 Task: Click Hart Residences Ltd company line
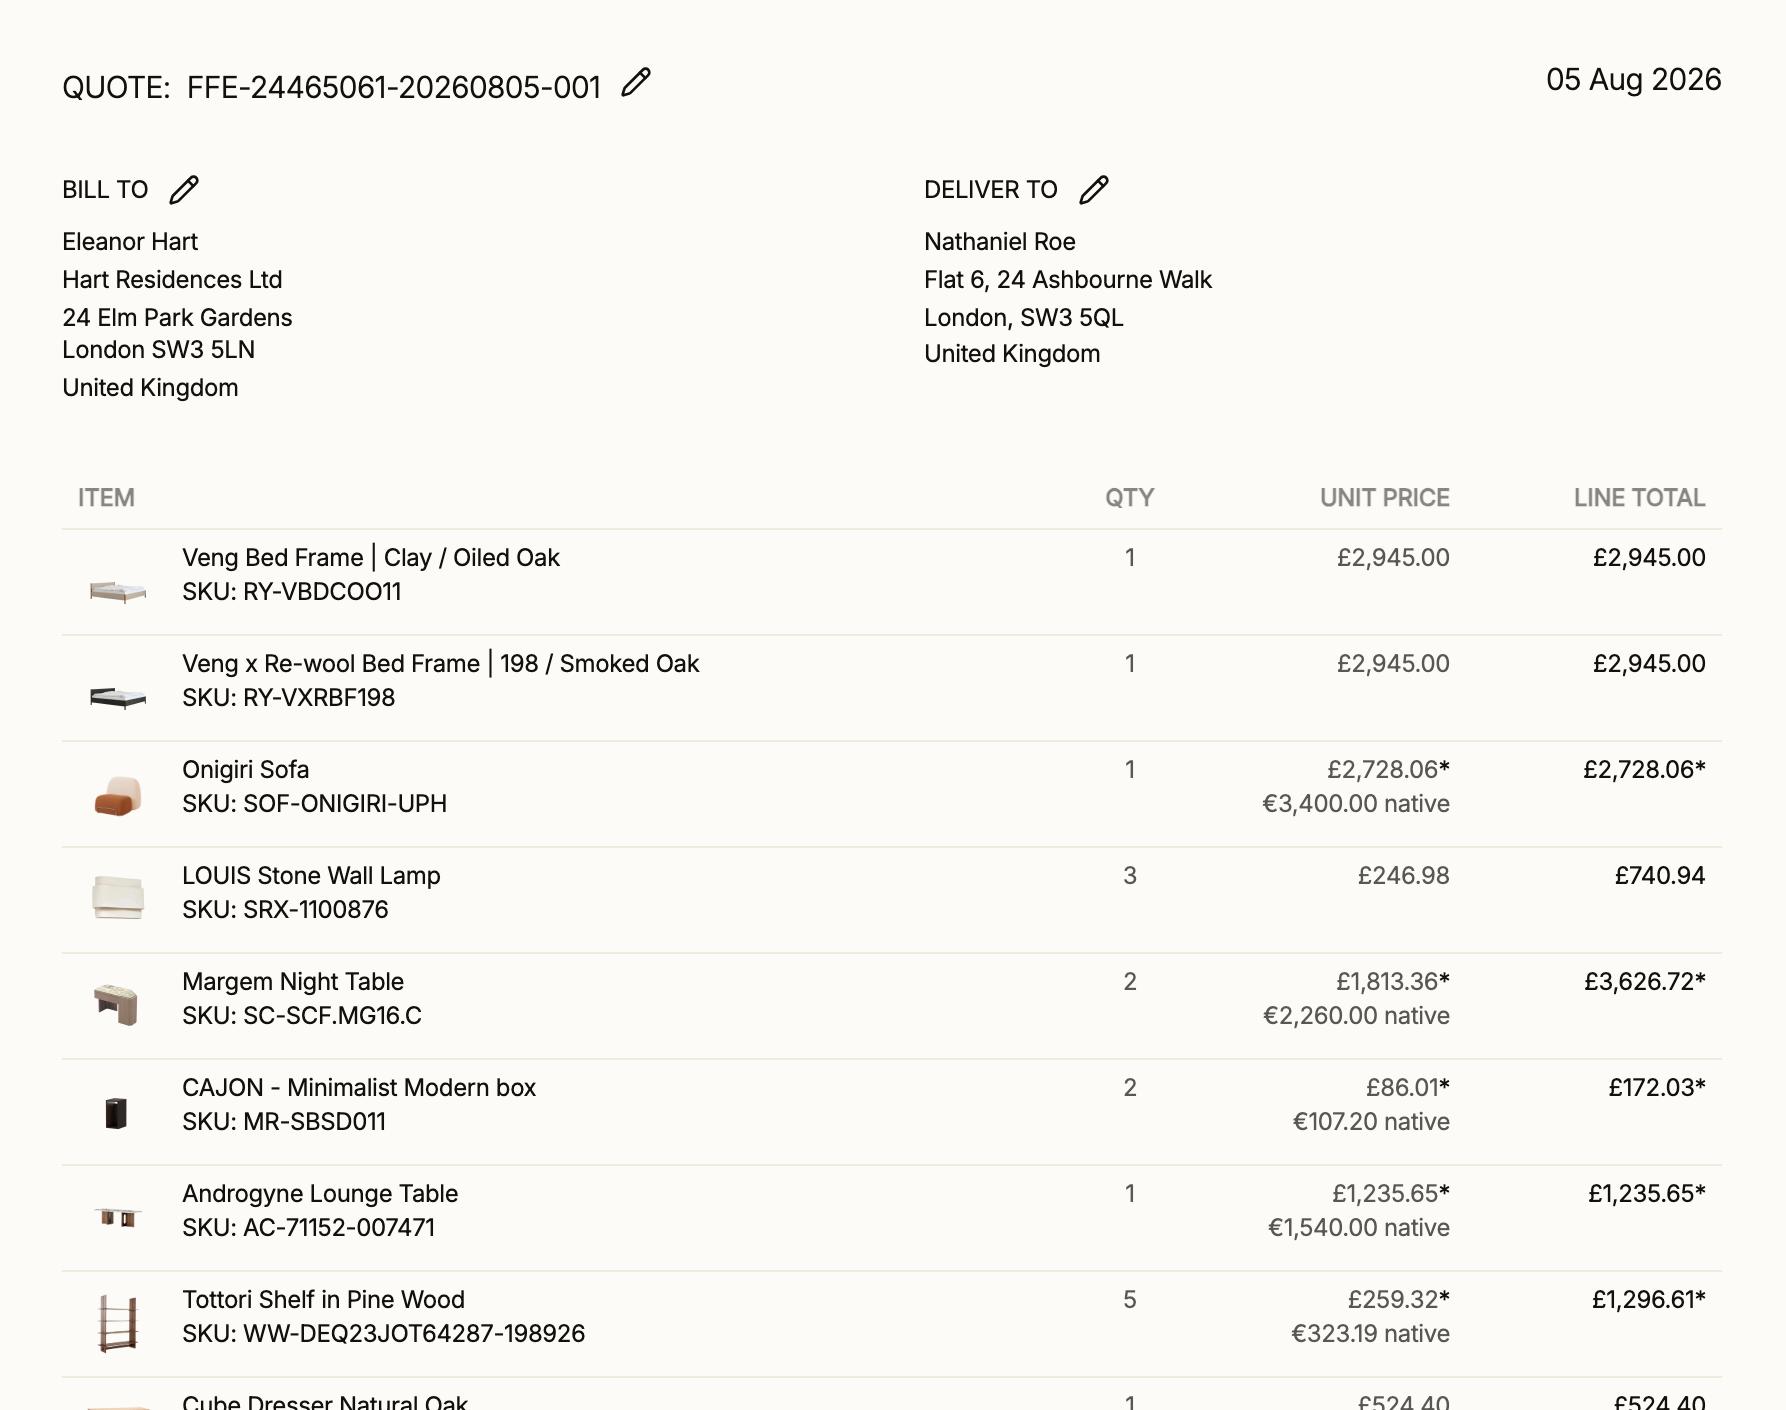point(172,280)
